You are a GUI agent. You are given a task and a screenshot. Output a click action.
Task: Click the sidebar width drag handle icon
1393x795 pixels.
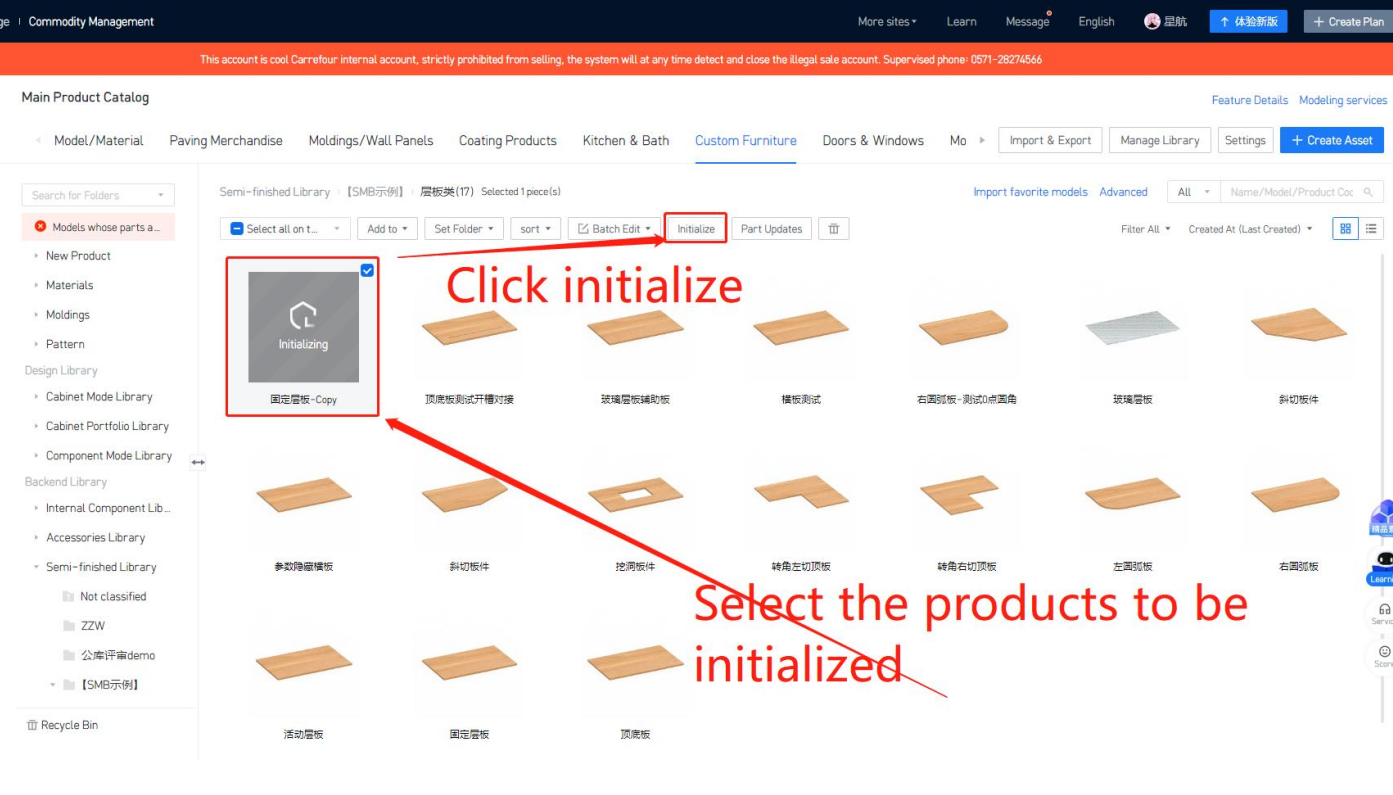198,462
